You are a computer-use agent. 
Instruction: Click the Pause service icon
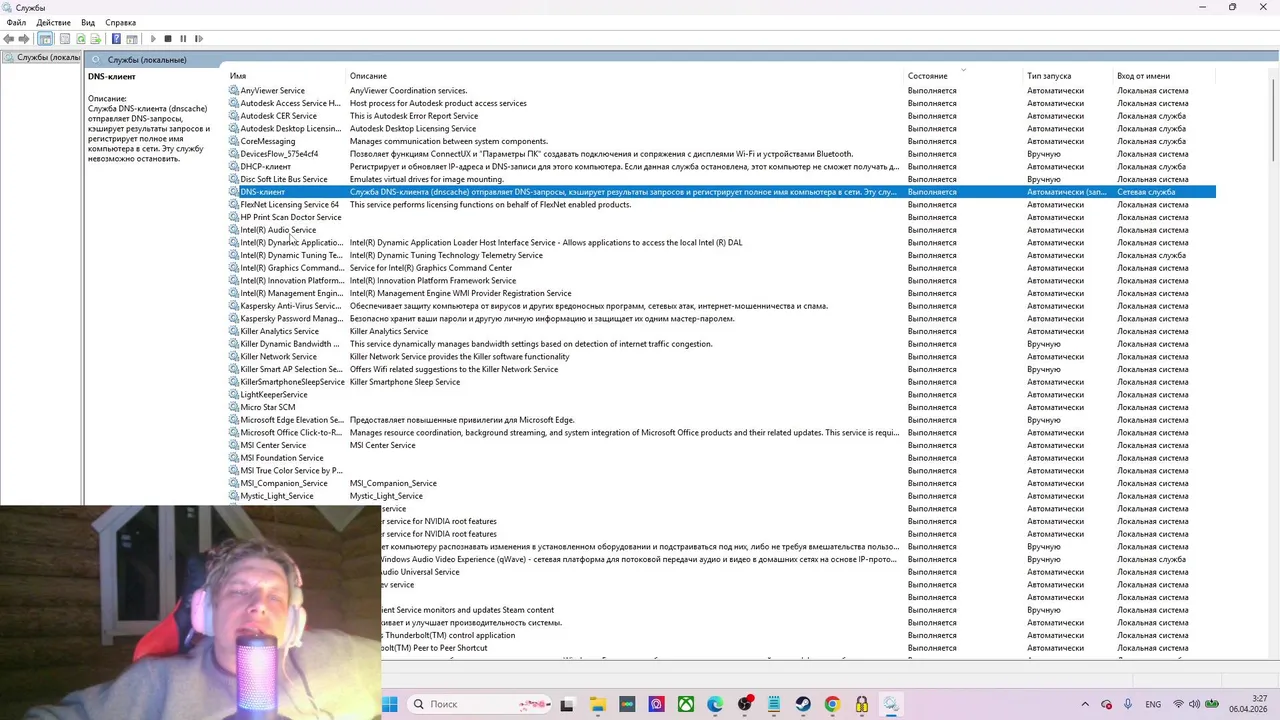tap(183, 39)
